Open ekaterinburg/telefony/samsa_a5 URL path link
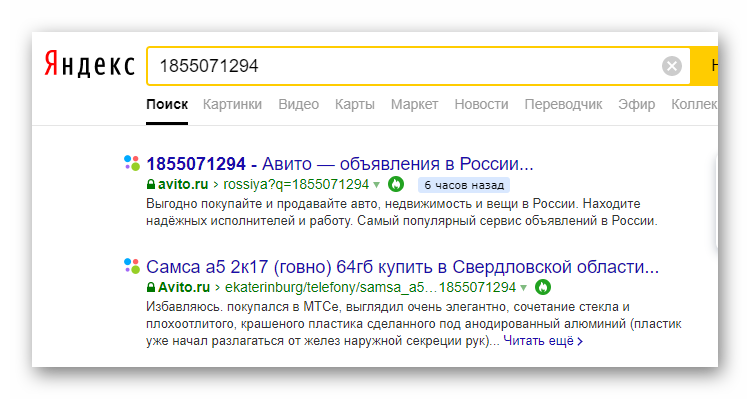Screen dimensions: 750x399 [370, 287]
